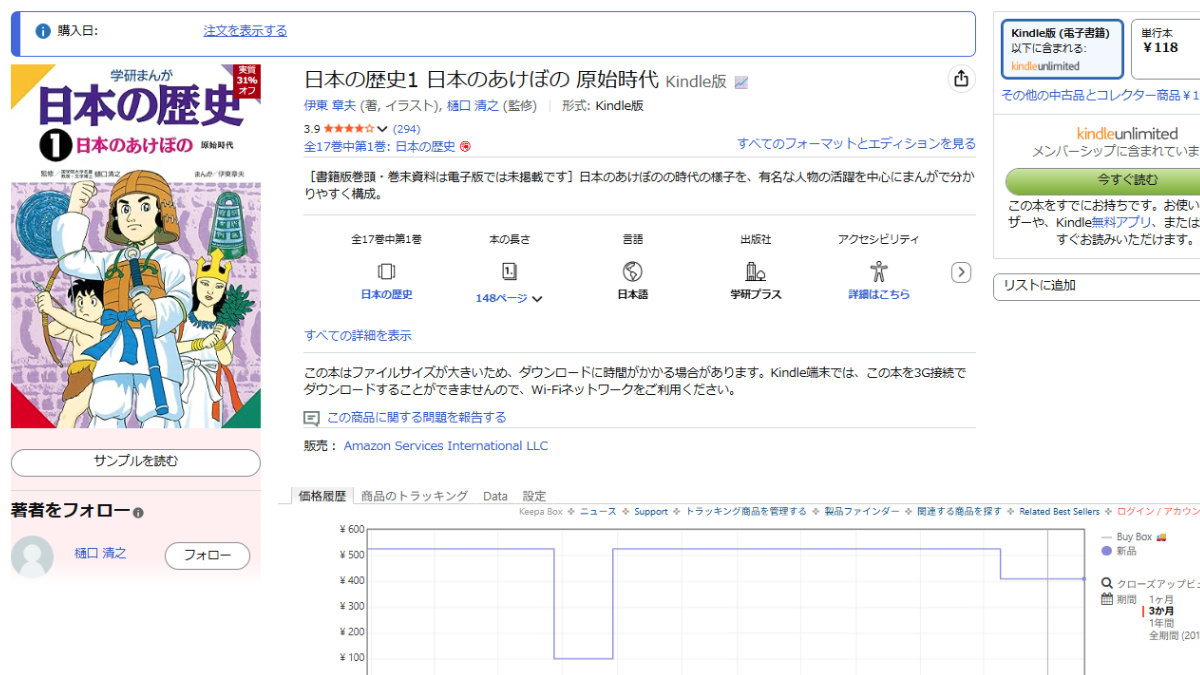The height and width of the screenshot is (675, 1200).
Task: Click the book series icon above 日本の歴史
Action: (386, 271)
